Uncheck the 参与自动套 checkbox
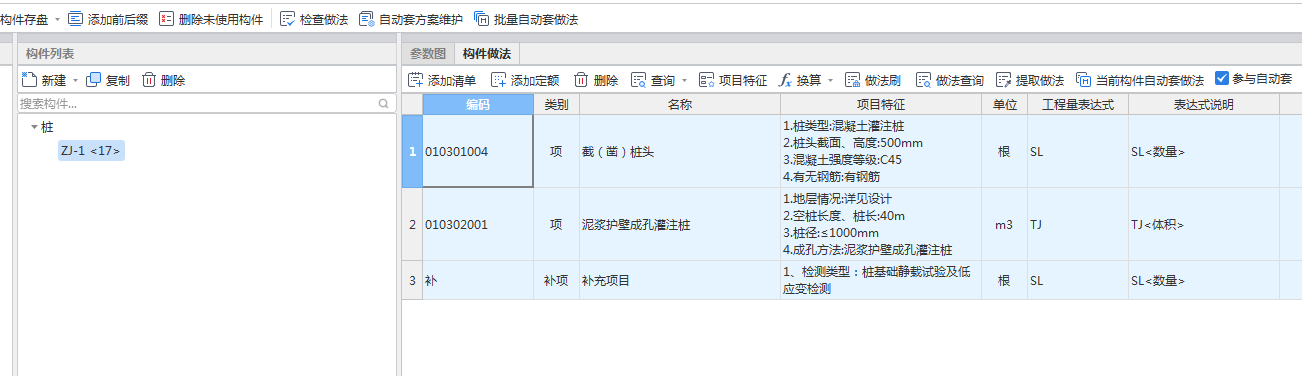This screenshot has height=376, width=1302. point(1221,78)
